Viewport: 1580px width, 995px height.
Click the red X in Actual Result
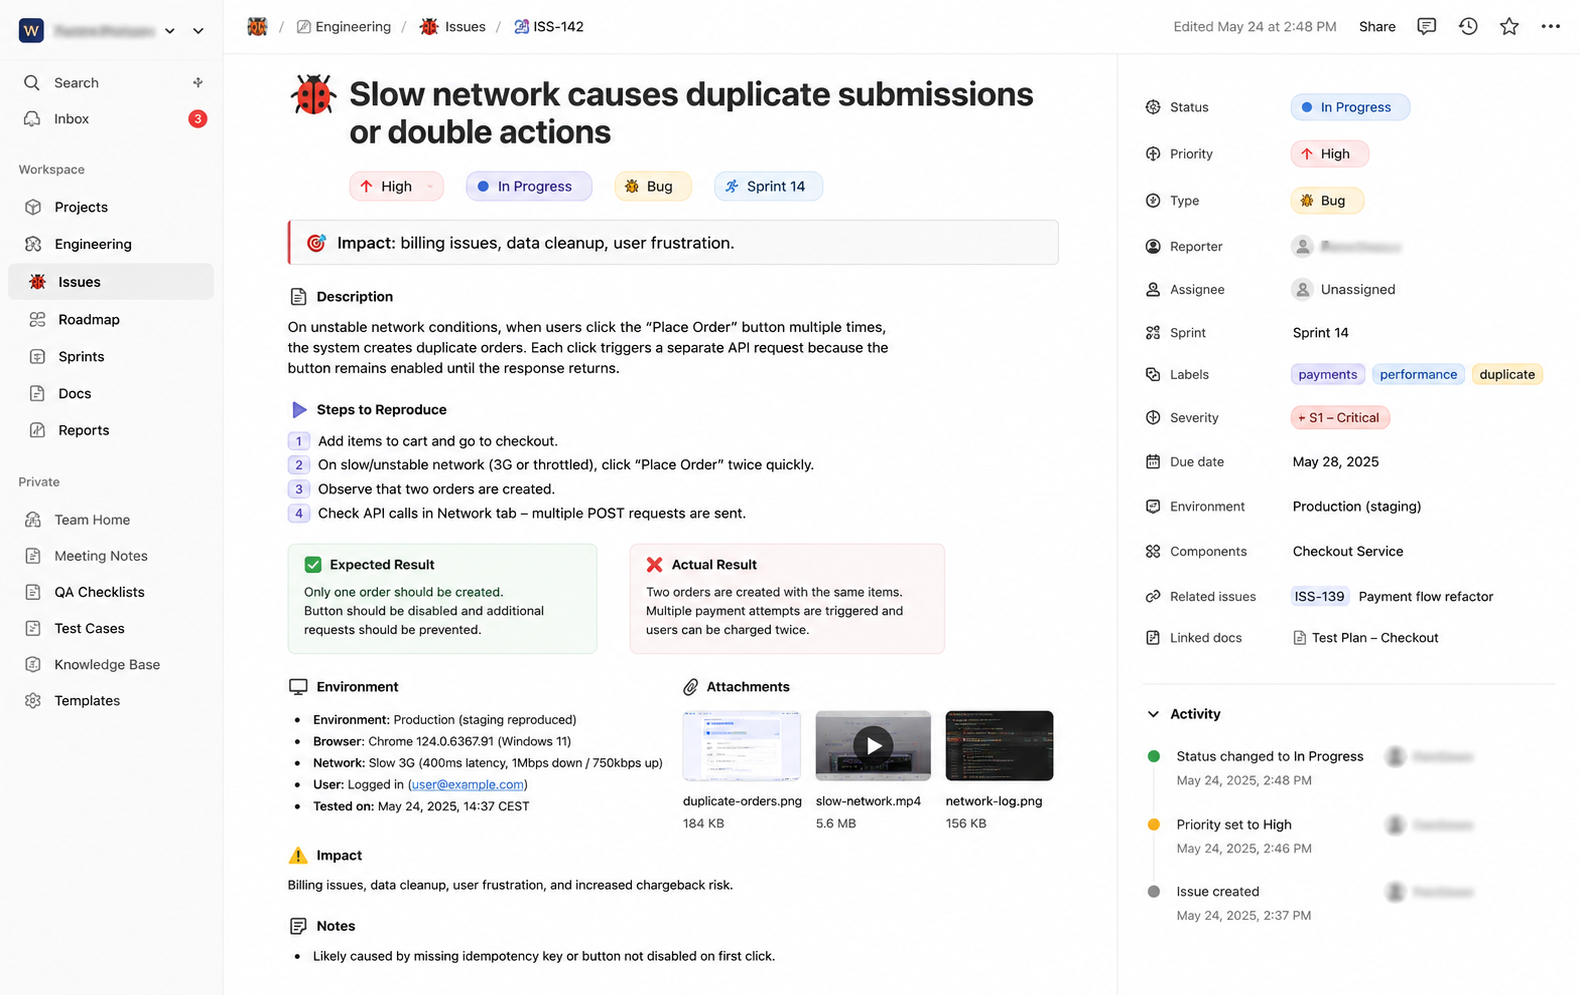pyautogui.click(x=655, y=565)
